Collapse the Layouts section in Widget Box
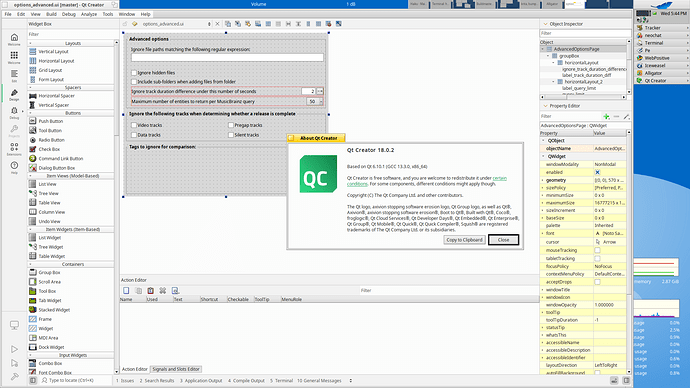This screenshot has height=388, width=690. pos(30,44)
